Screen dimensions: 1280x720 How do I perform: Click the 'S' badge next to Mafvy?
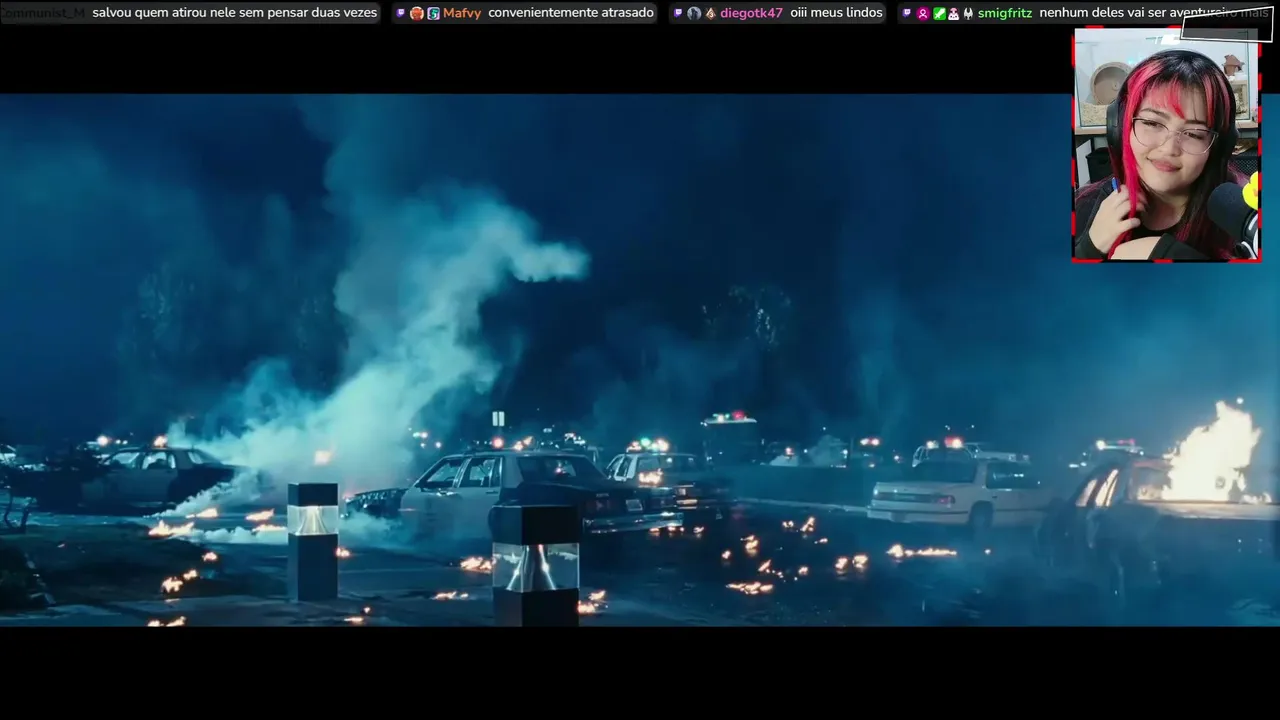433,13
